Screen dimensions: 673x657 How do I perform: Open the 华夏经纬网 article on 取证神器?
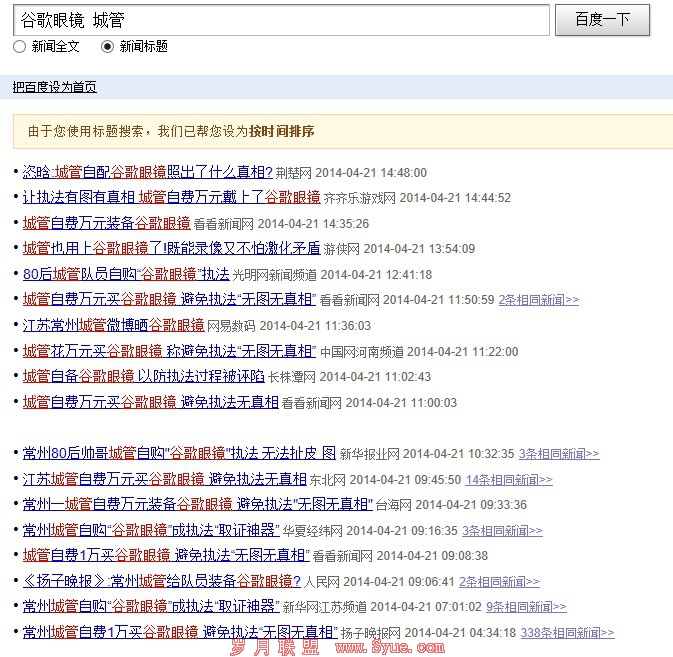pos(151,530)
